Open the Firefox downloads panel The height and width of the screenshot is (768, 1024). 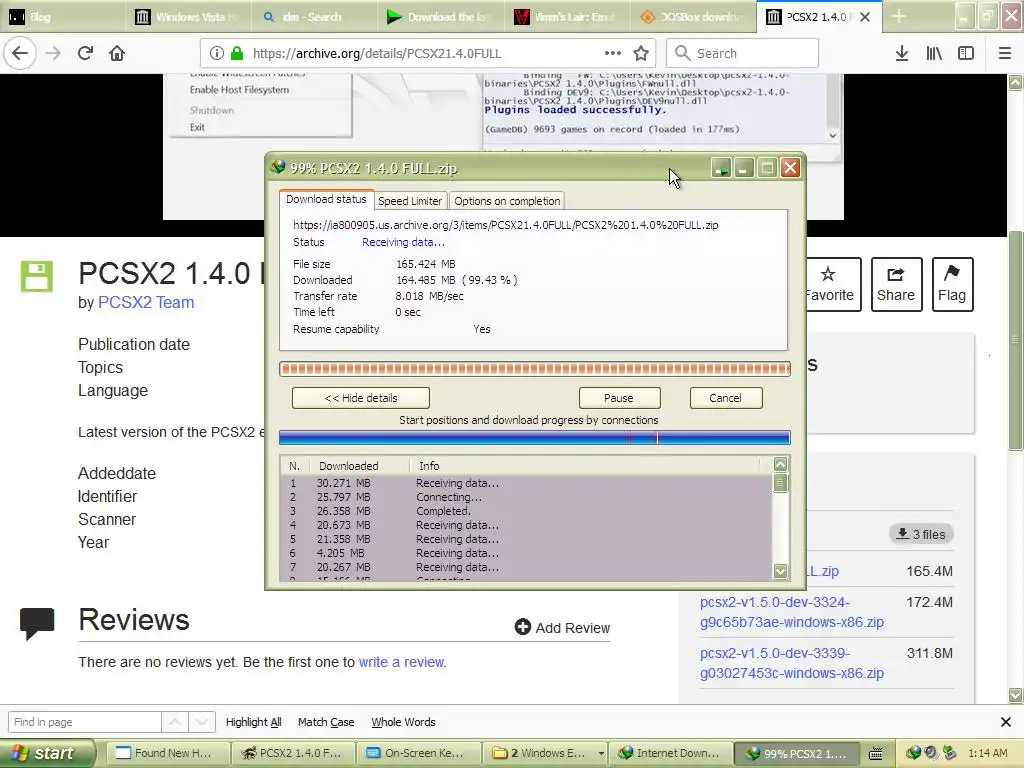tap(902, 53)
